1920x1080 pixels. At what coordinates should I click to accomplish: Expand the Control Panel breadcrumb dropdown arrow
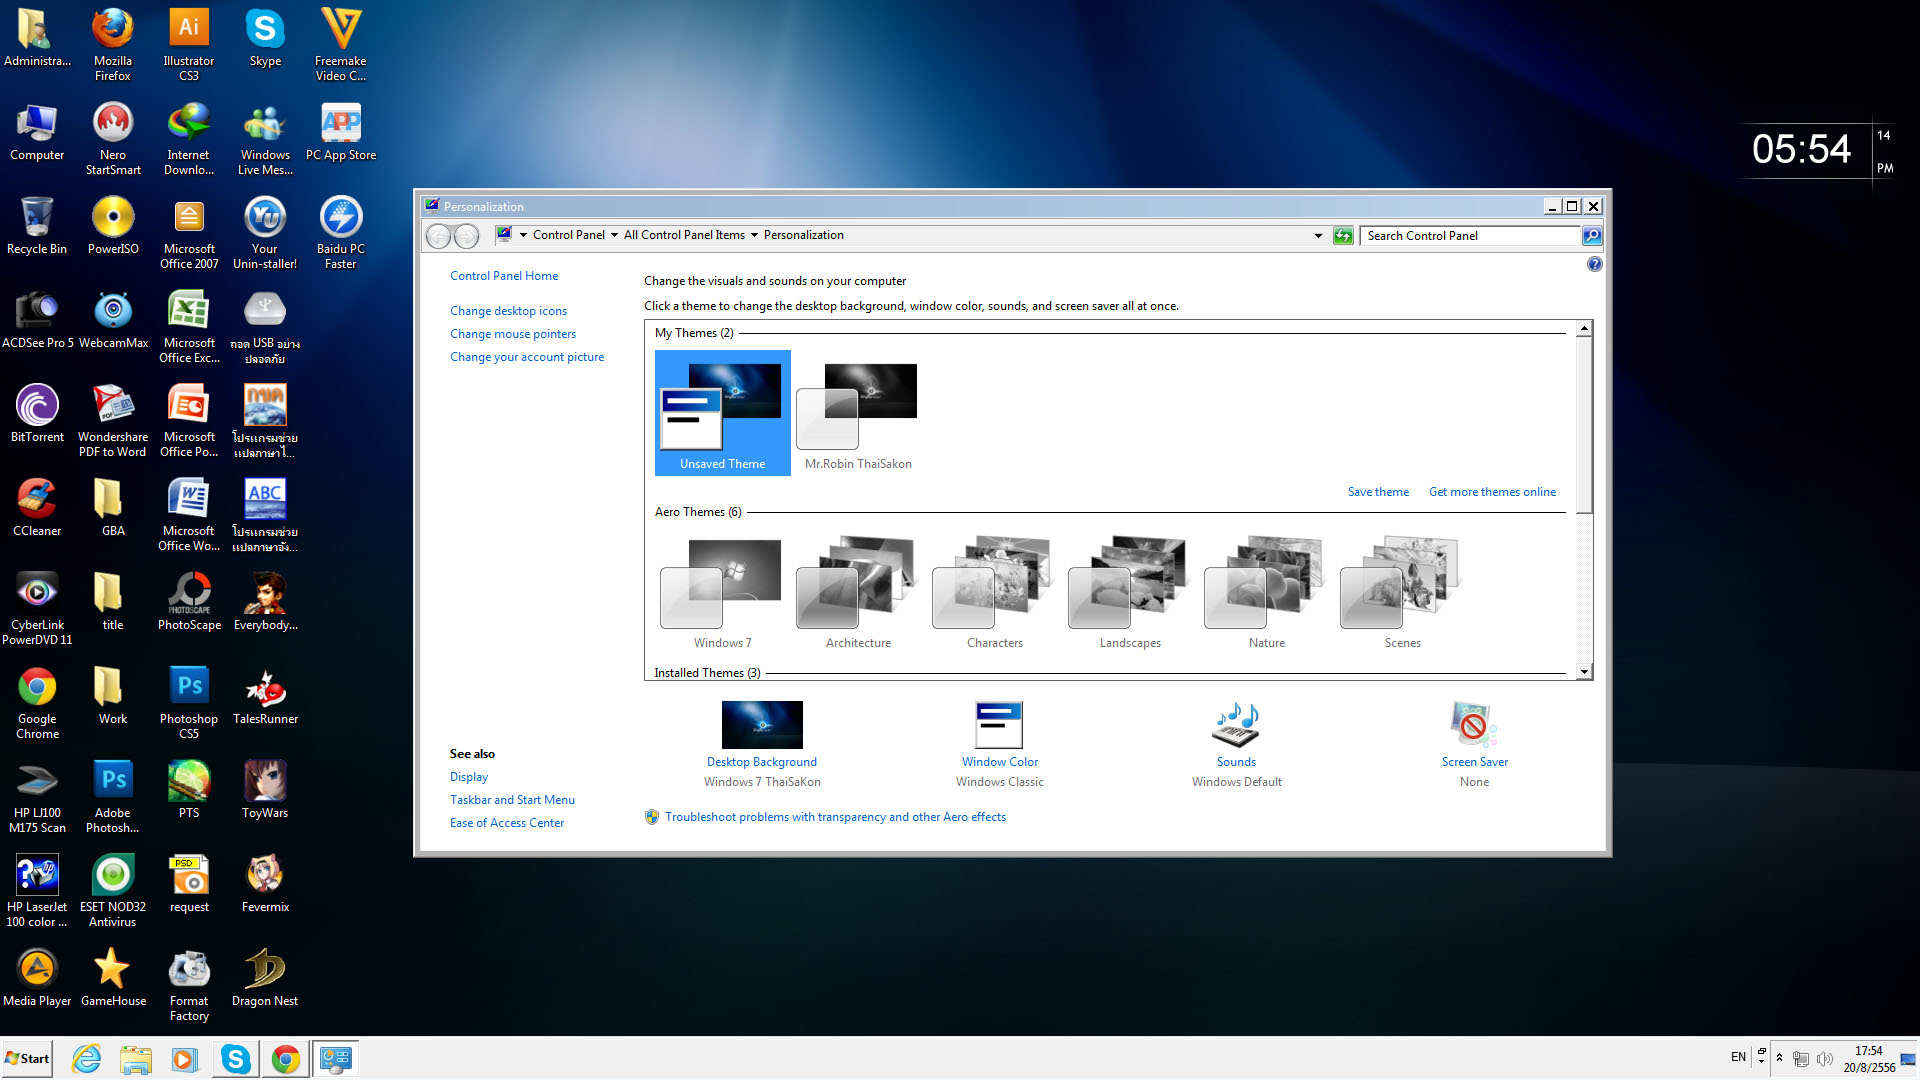(x=614, y=236)
